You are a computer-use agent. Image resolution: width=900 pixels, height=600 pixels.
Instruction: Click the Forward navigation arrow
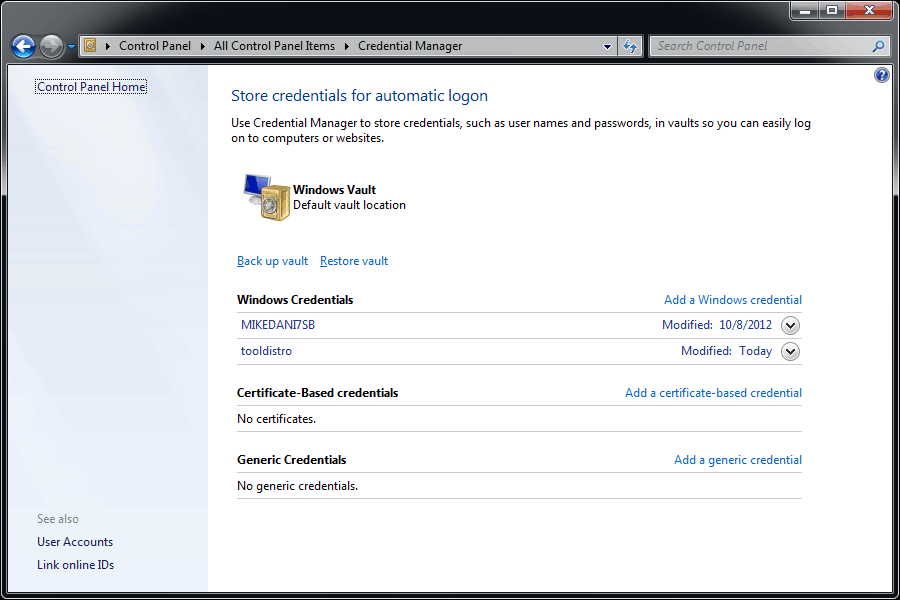[x=52, y=47]
